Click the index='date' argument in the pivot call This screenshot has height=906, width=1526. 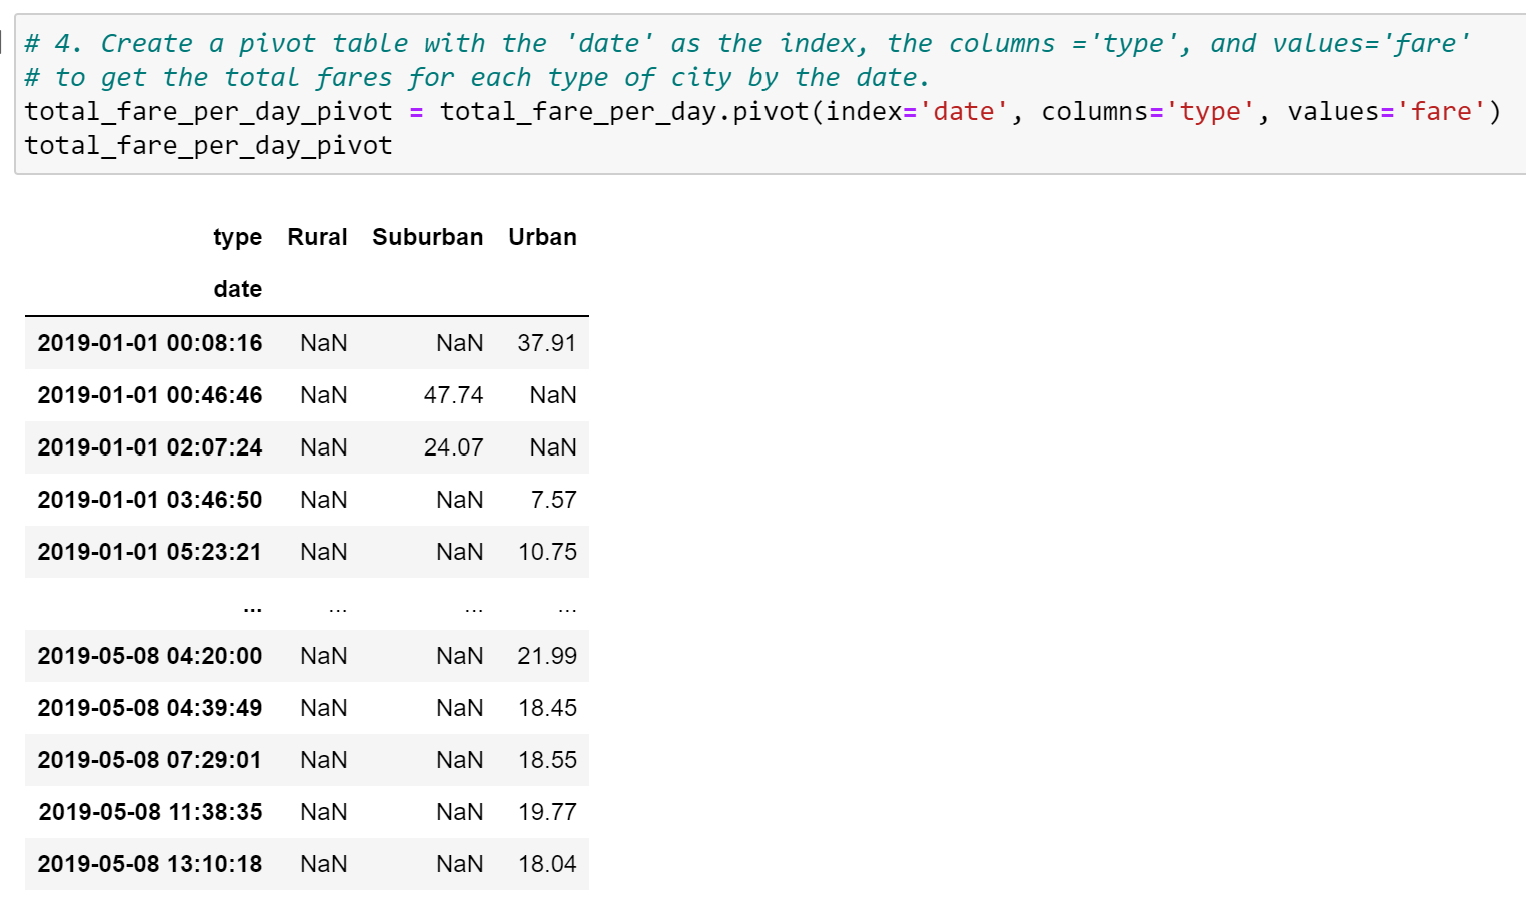[918, 112]
